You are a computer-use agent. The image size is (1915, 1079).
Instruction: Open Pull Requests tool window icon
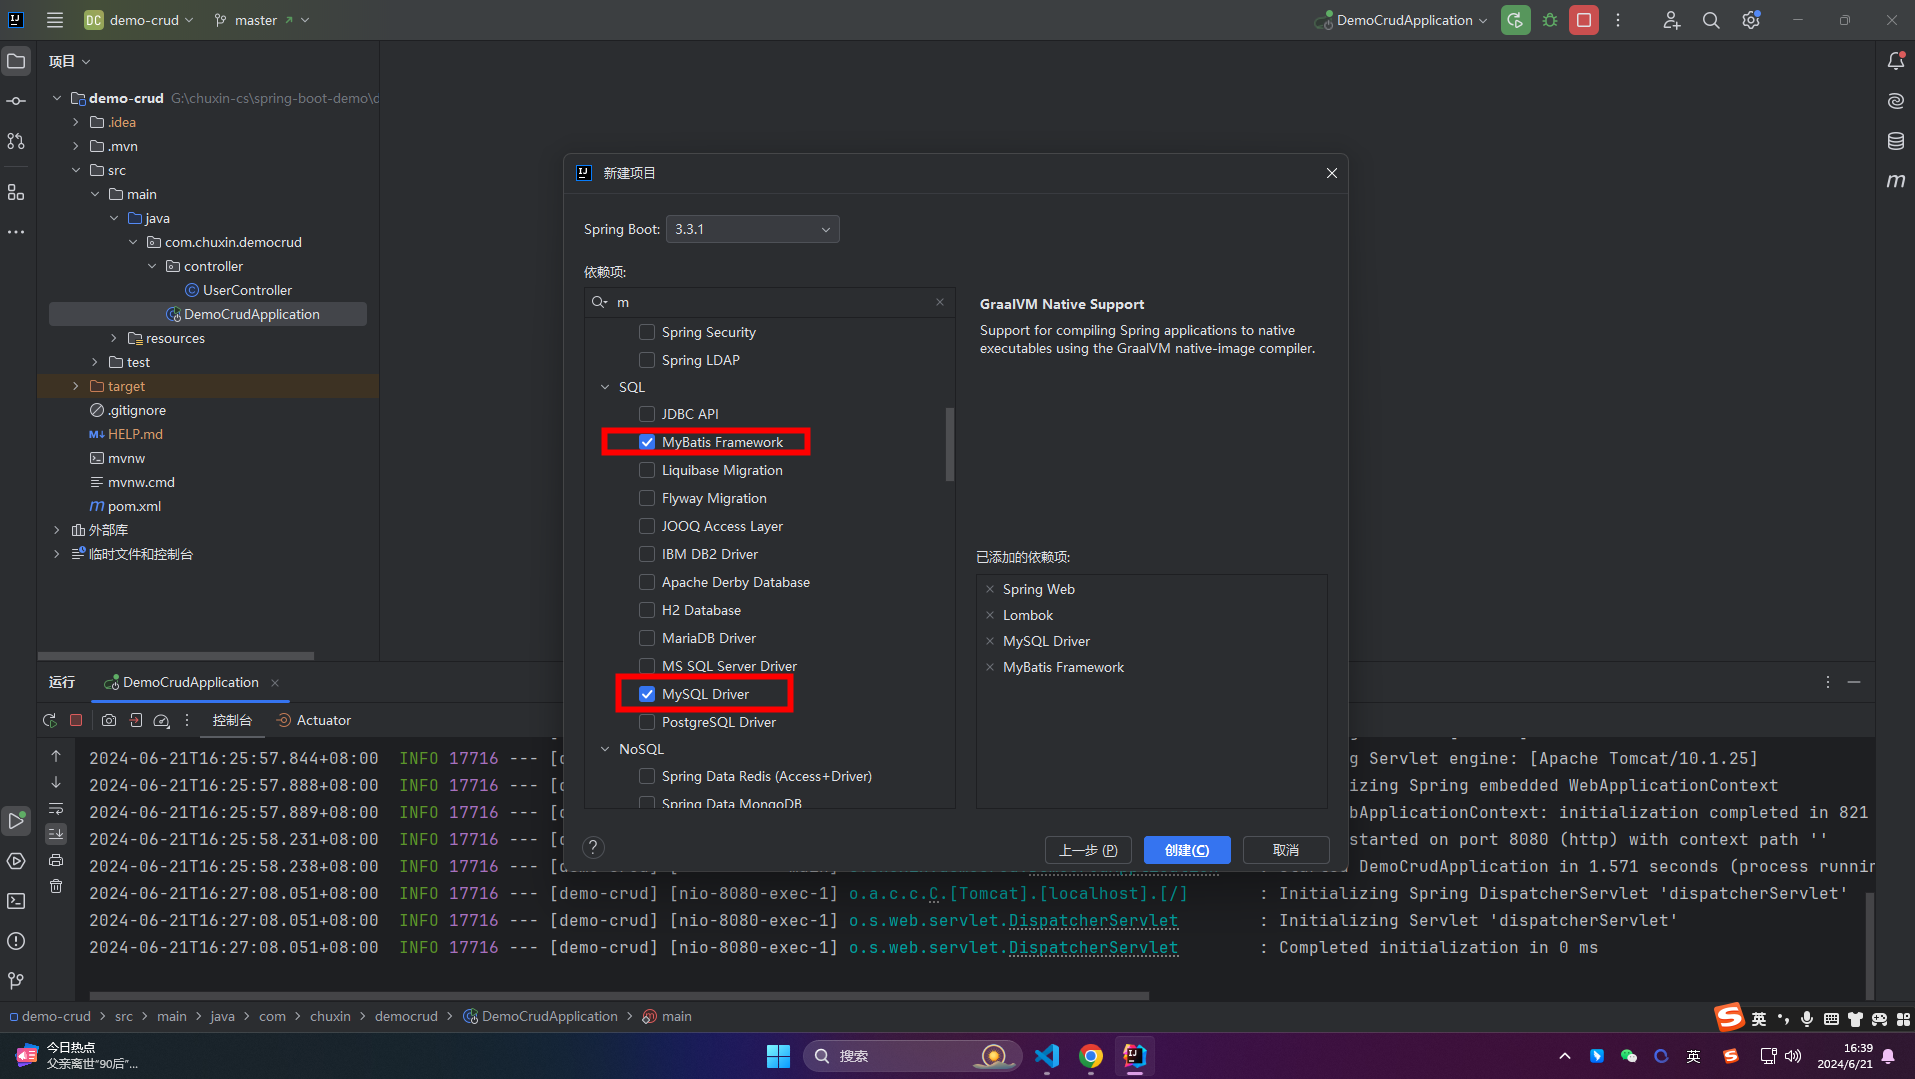[16, 141]
